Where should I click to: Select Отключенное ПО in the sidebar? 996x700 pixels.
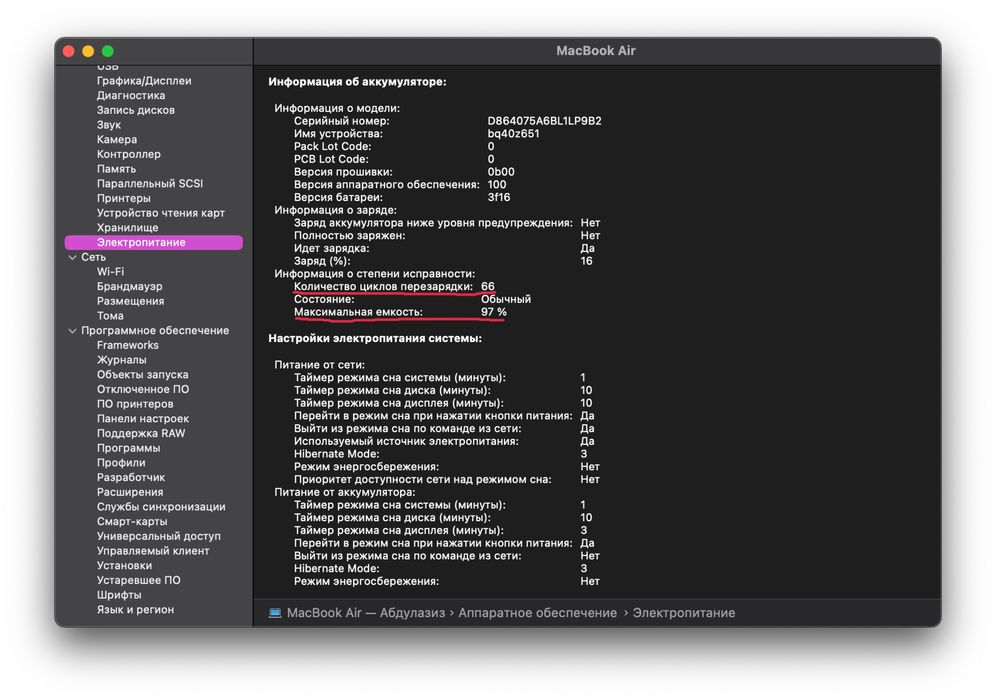click(x=143, y=389)
